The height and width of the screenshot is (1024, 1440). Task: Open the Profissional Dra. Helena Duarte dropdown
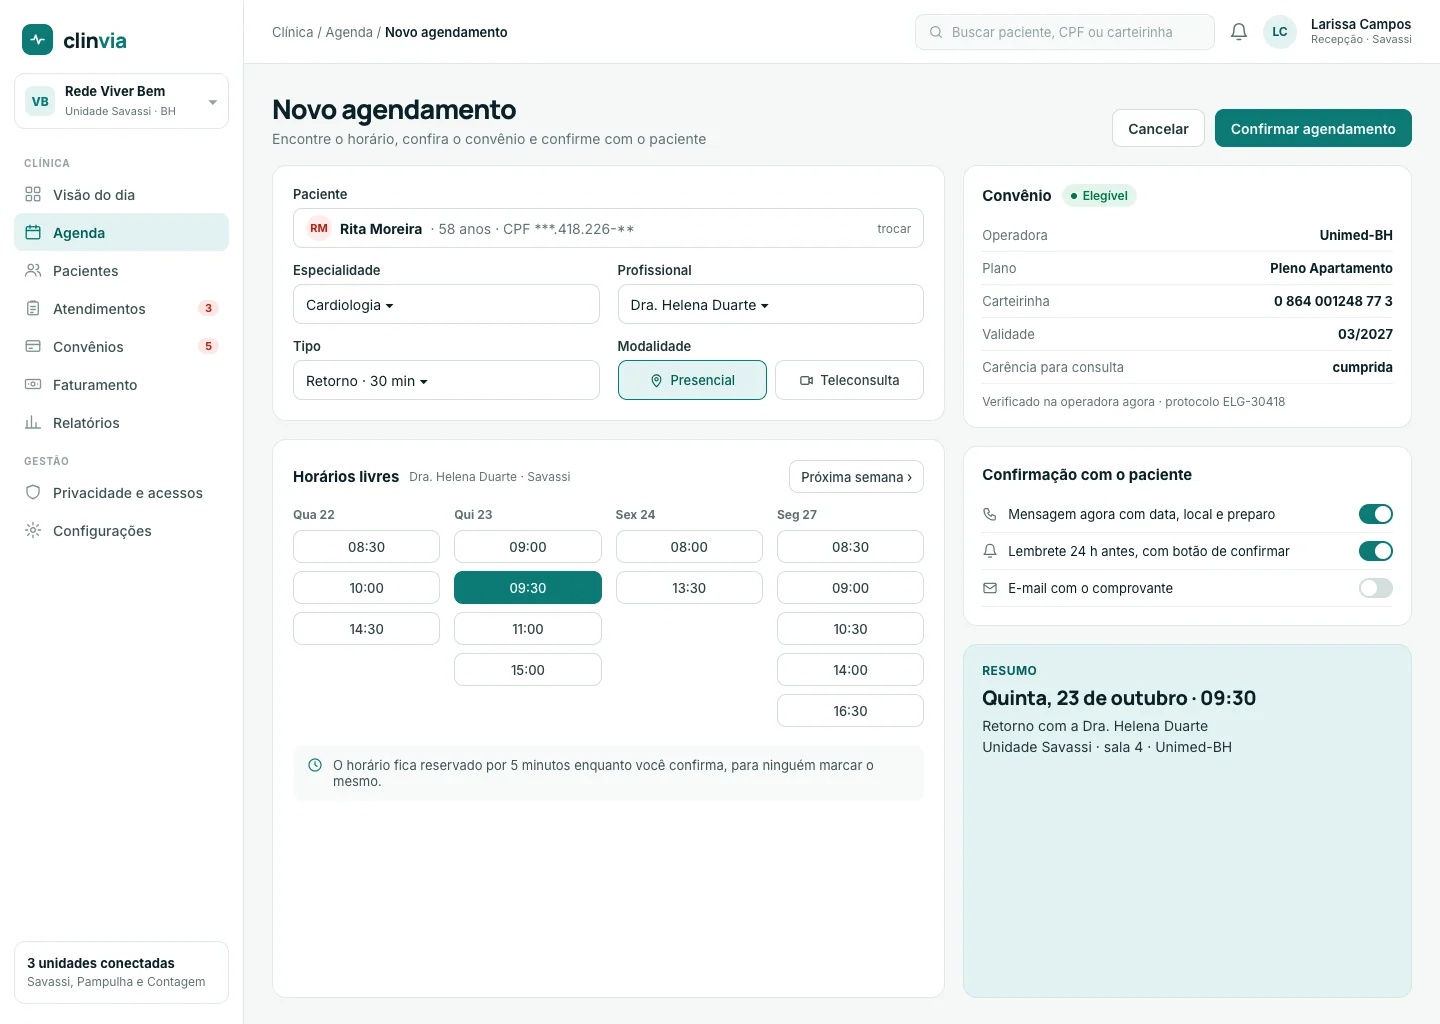770,304
